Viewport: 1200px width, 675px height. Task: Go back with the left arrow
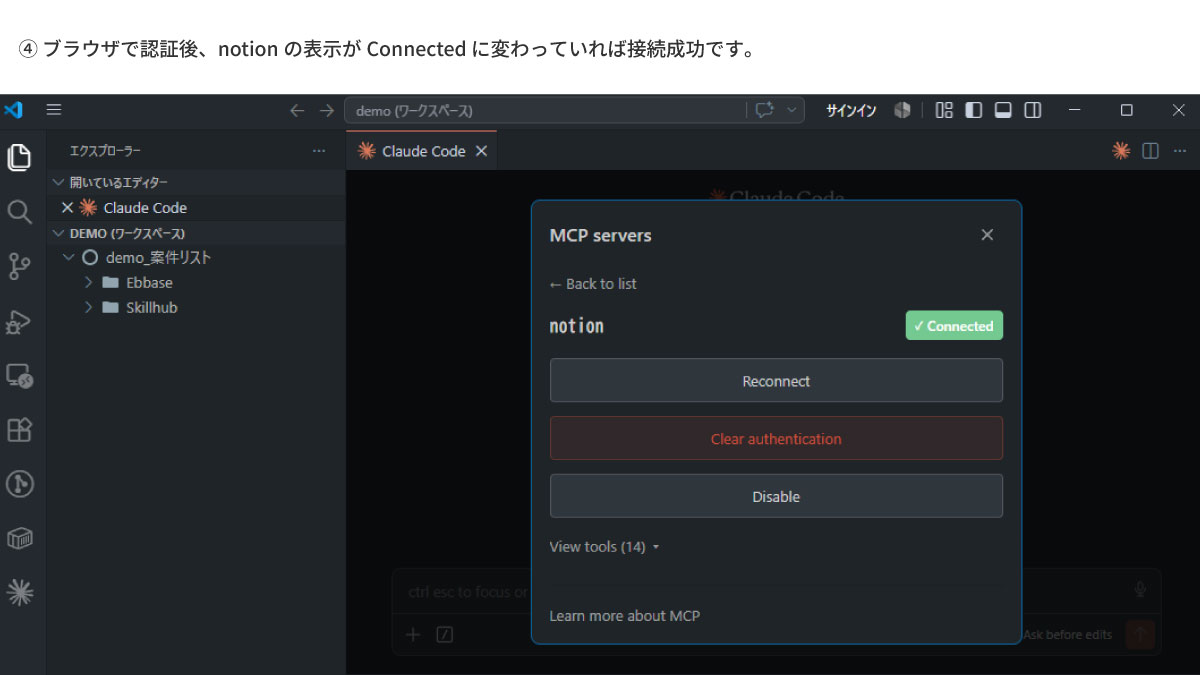297,111
